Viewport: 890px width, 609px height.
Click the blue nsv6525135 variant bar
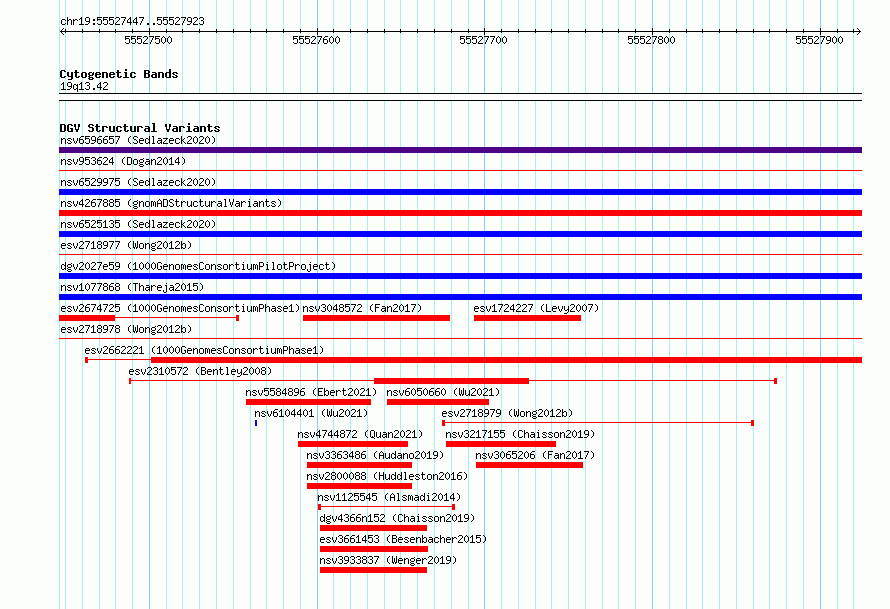pyautogui.click(x=460, y=234)
